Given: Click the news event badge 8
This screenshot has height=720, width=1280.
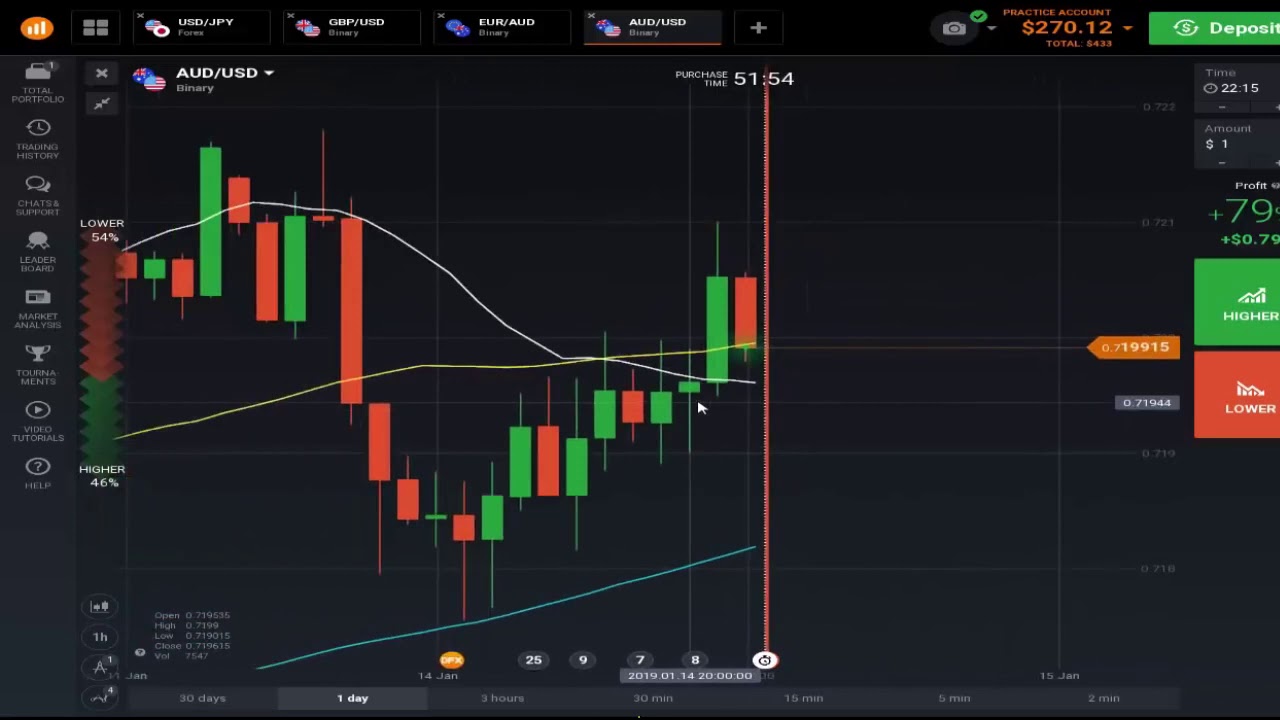Looking at the screenshot, I should [x=695, y=660].
